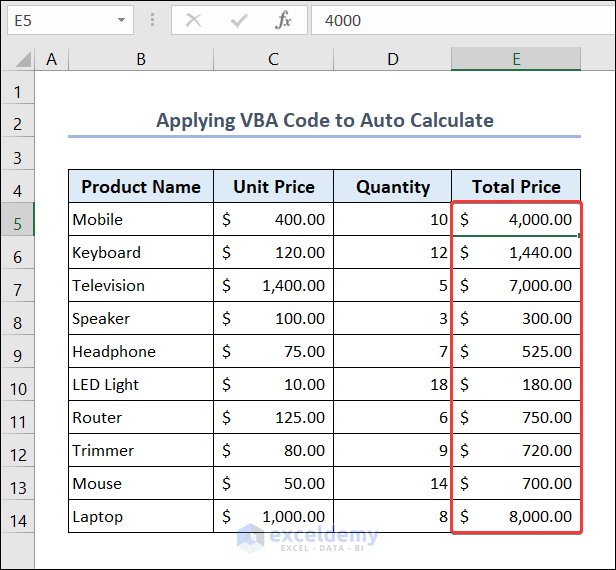Click the title 'Applying VBA Code to Auto Calculate'

tap(325, 121)
